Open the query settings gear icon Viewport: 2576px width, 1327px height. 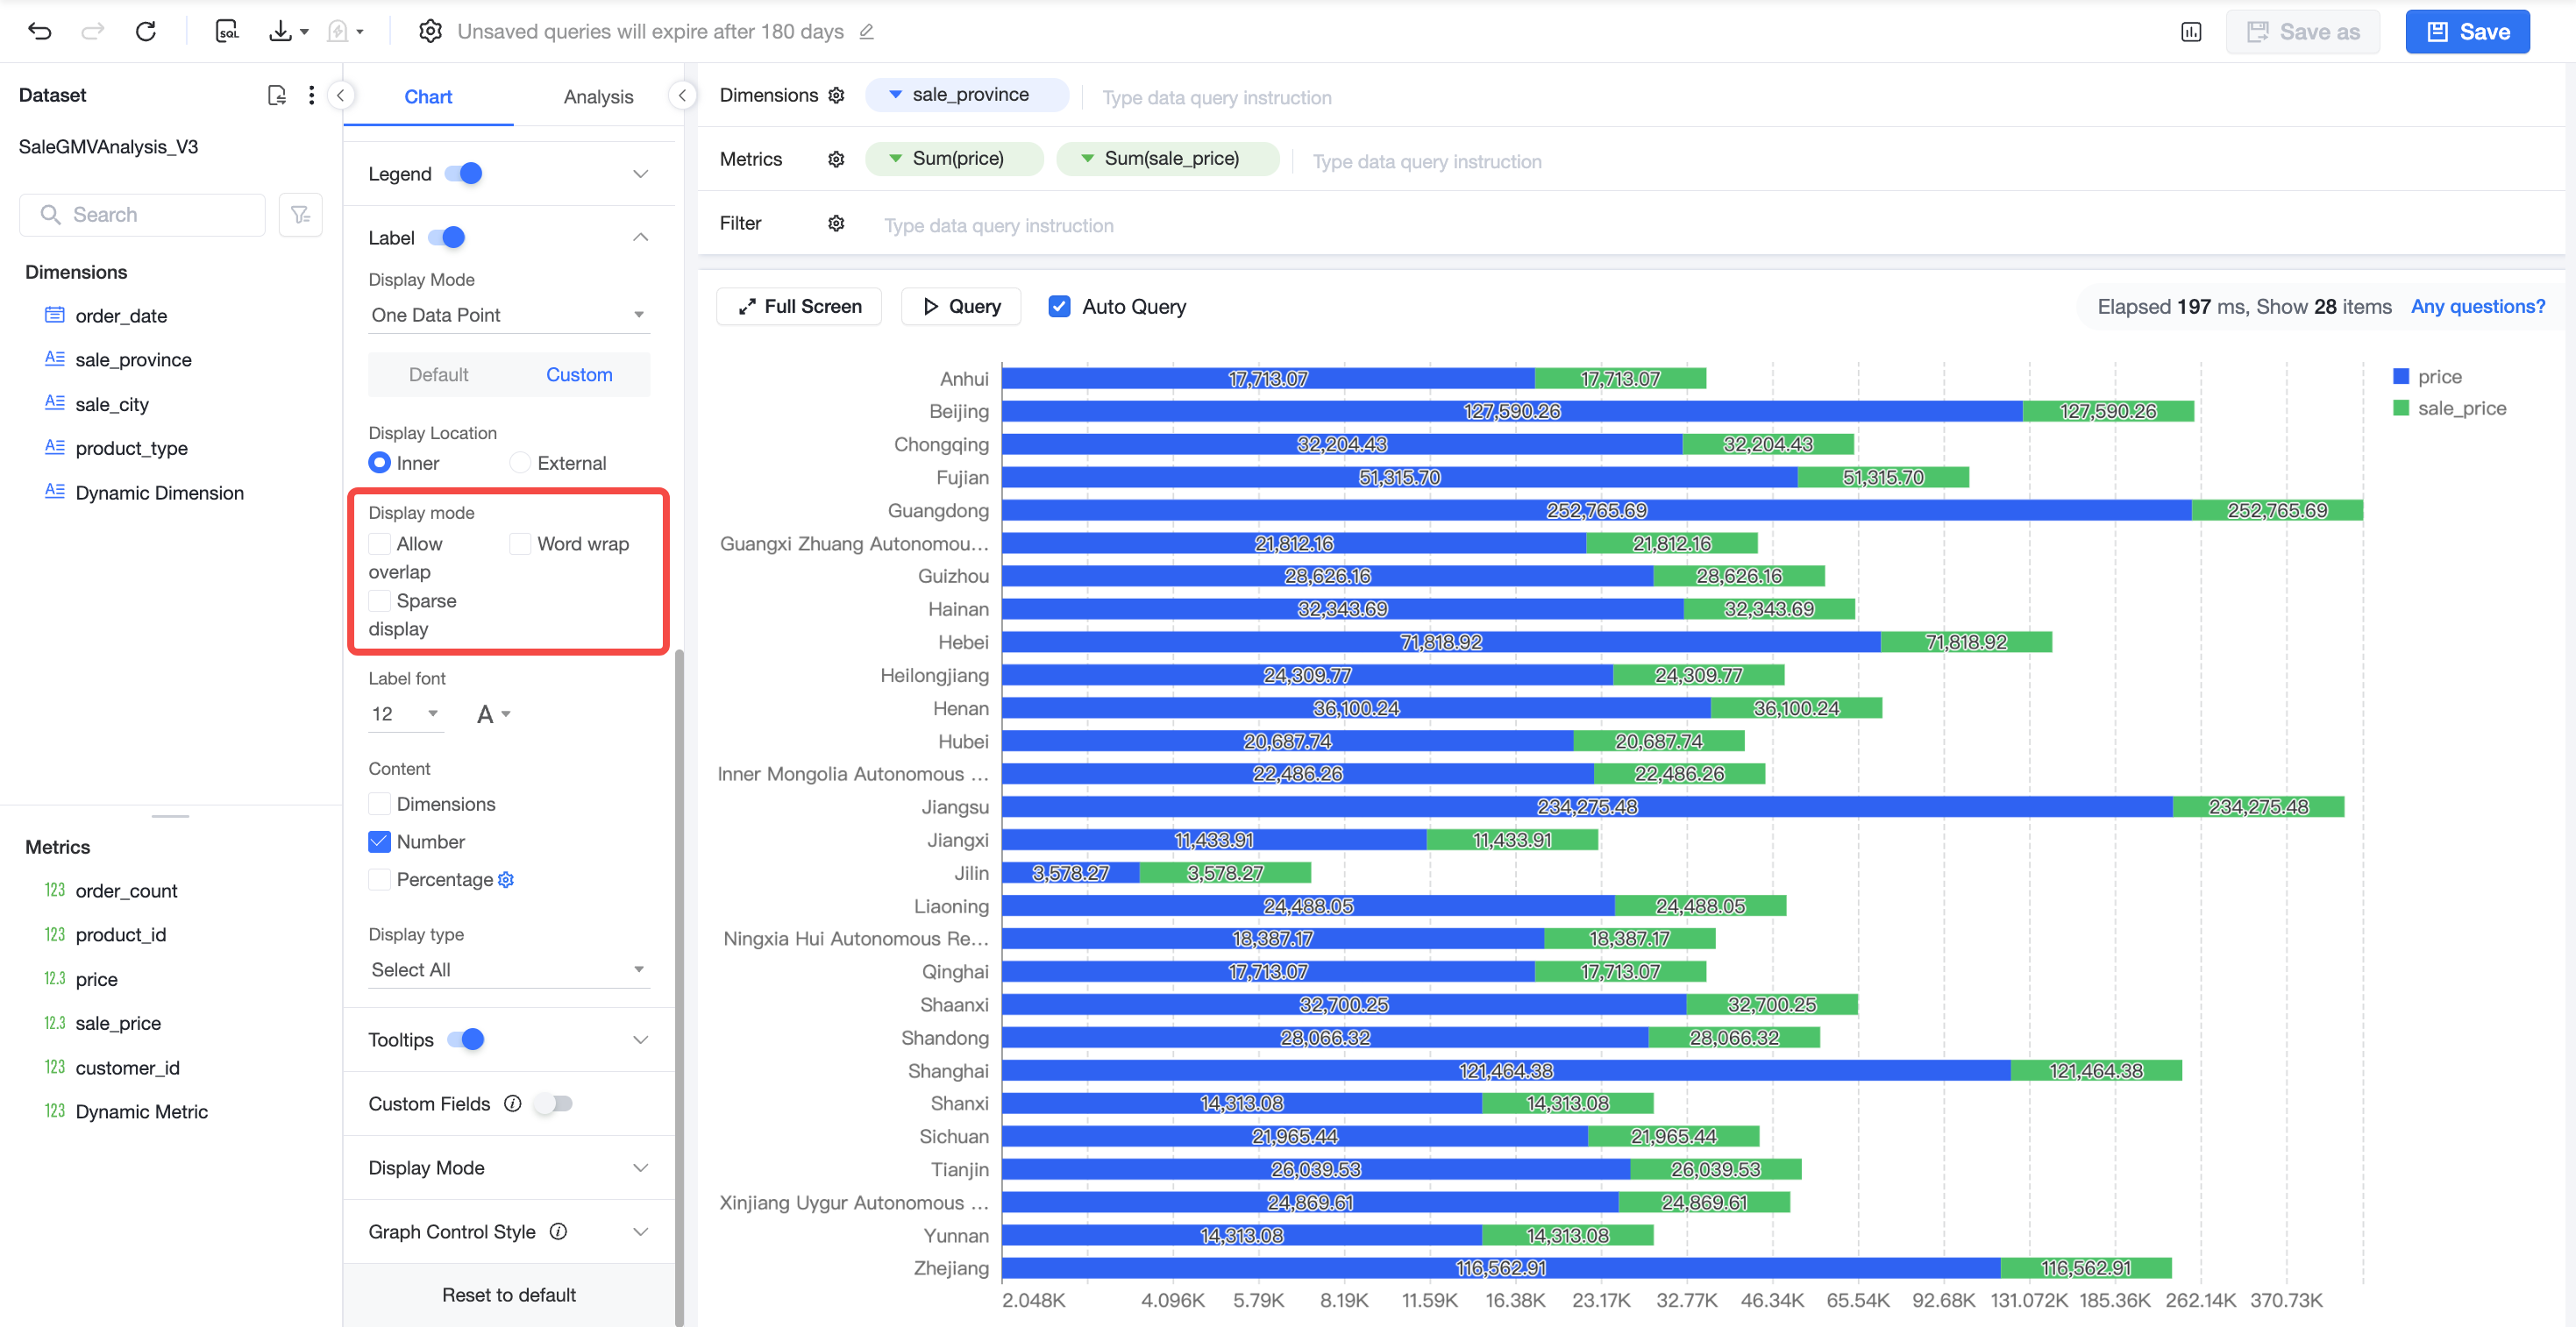click(x=430, y=31)
